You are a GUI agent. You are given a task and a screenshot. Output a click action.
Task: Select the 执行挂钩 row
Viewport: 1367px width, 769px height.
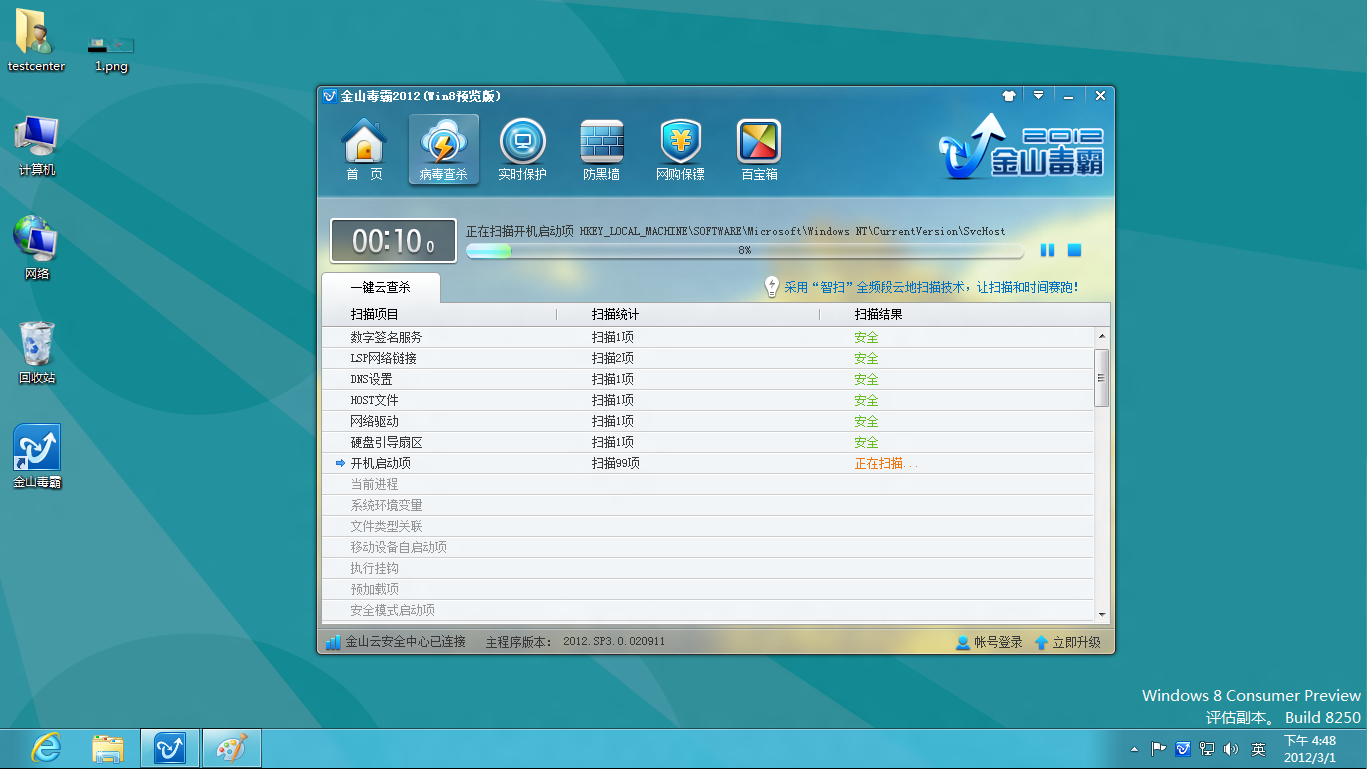[x=707, y=568]
